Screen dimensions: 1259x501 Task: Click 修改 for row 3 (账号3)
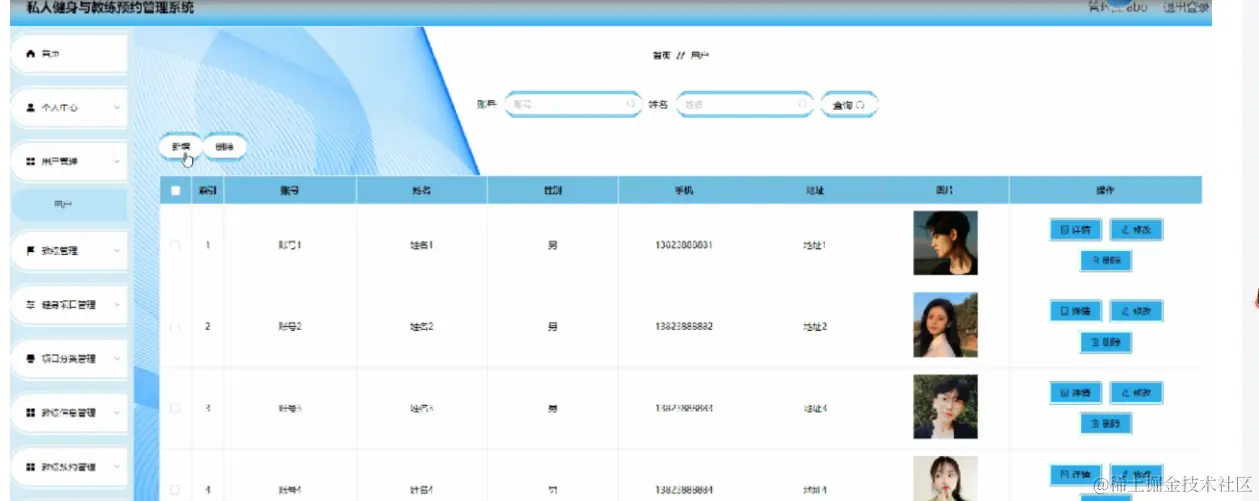coord(1136,392)
